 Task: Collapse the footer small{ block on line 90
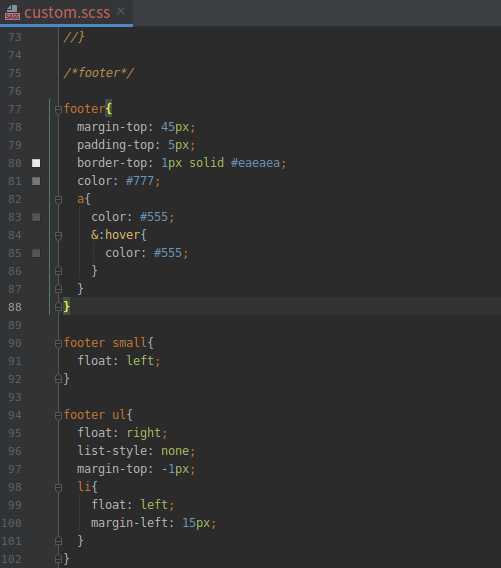[x=58, y=343]
